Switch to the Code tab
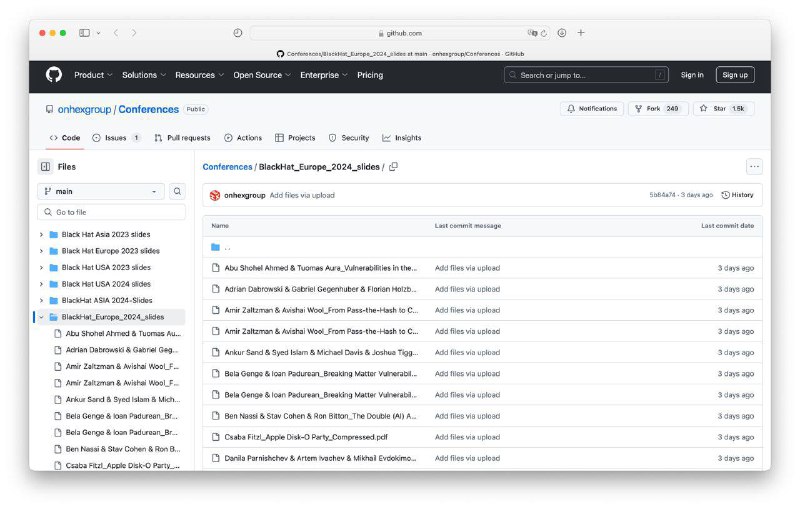The height and width of the screenshot is (509, 800). click(x=65, y=138)
